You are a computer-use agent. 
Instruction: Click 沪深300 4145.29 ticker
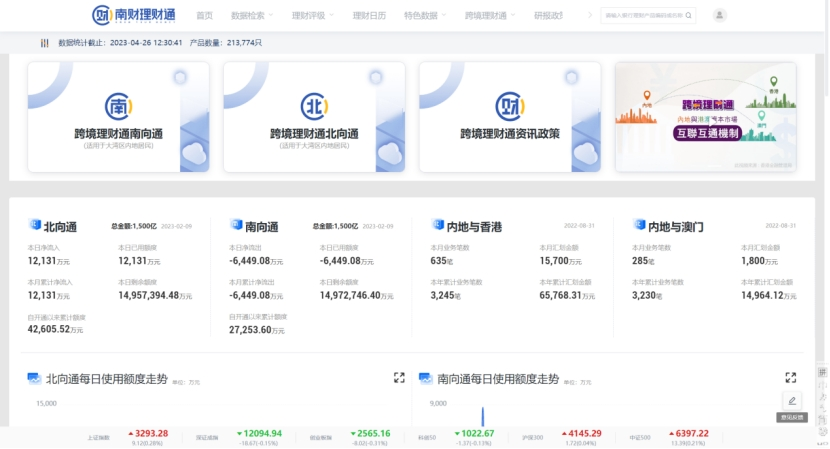point(562,437)
